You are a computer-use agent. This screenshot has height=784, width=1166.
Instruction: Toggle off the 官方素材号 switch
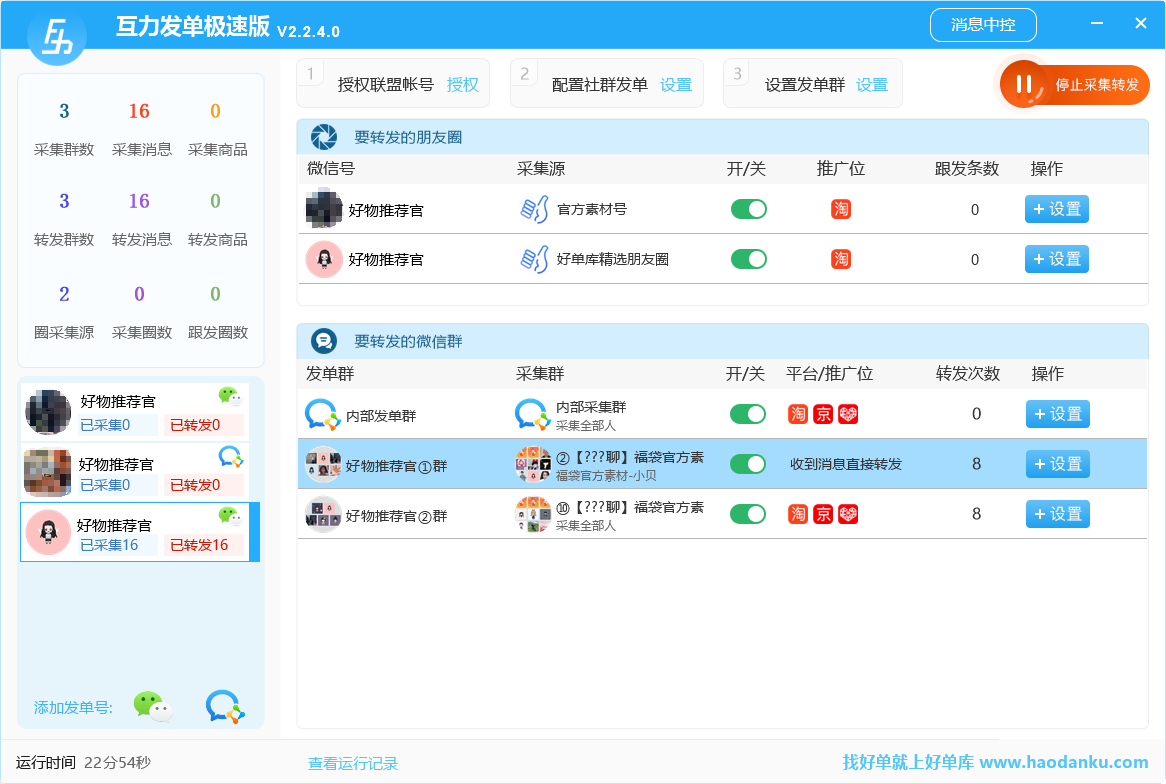[748, 209]
